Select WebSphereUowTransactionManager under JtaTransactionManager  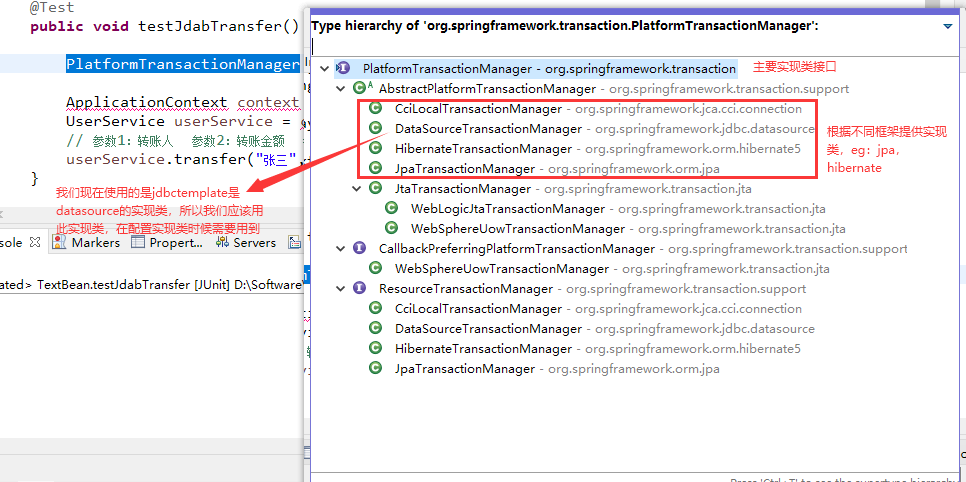(x=518, y=229)
